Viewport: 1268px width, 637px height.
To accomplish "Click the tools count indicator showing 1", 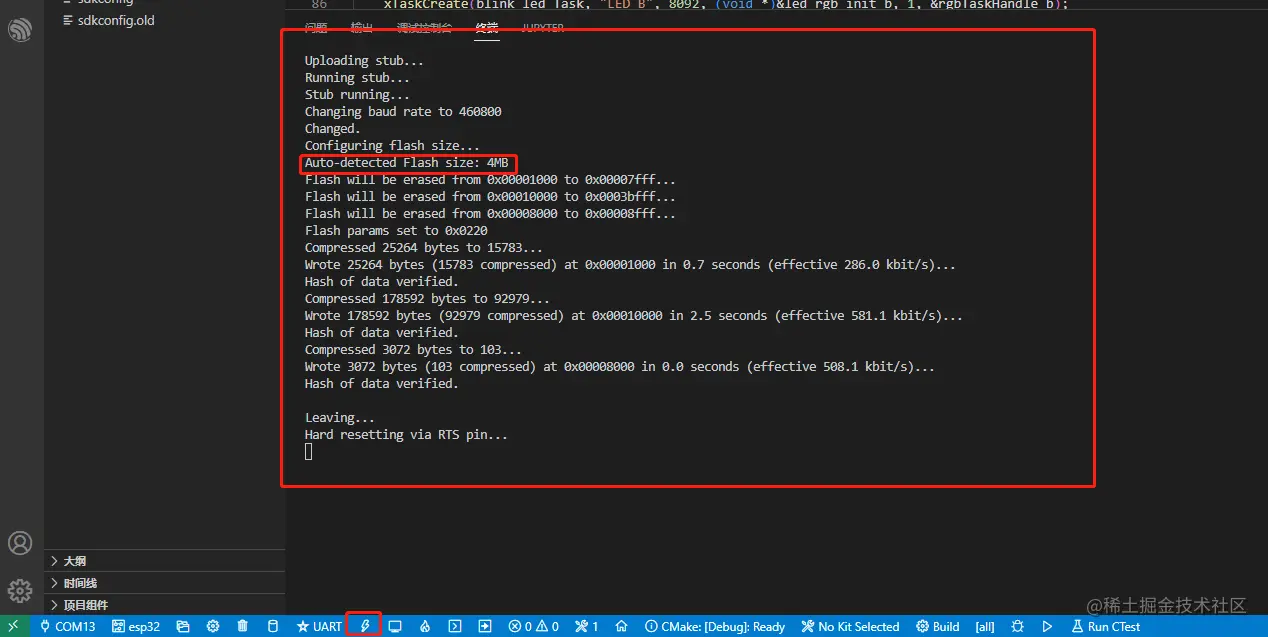I will pos(587,626).
